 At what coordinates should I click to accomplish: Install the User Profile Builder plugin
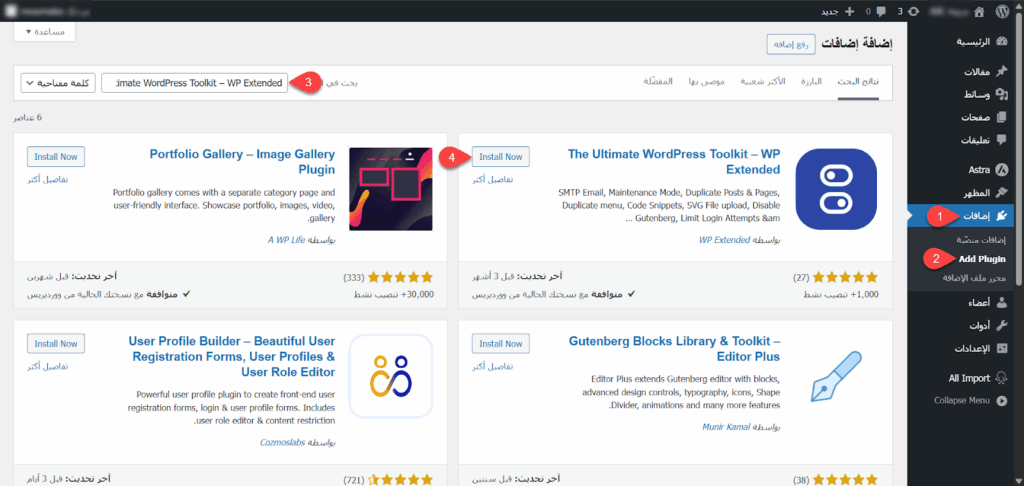click(x=56, y=344)
